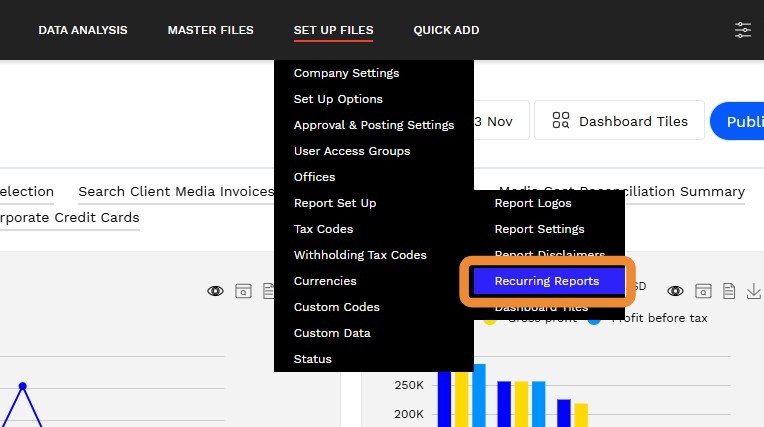Click the document icon on right chart
Image resolution: width=764 pixels, height=427 pixels.
pos(729,291)
